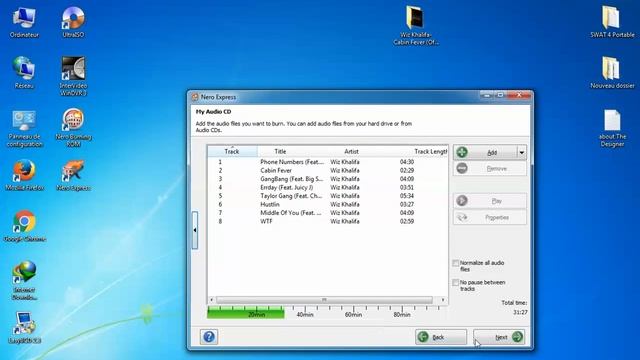
Task: Sort by the Artist column header
Action: click(x=351, y=151)
